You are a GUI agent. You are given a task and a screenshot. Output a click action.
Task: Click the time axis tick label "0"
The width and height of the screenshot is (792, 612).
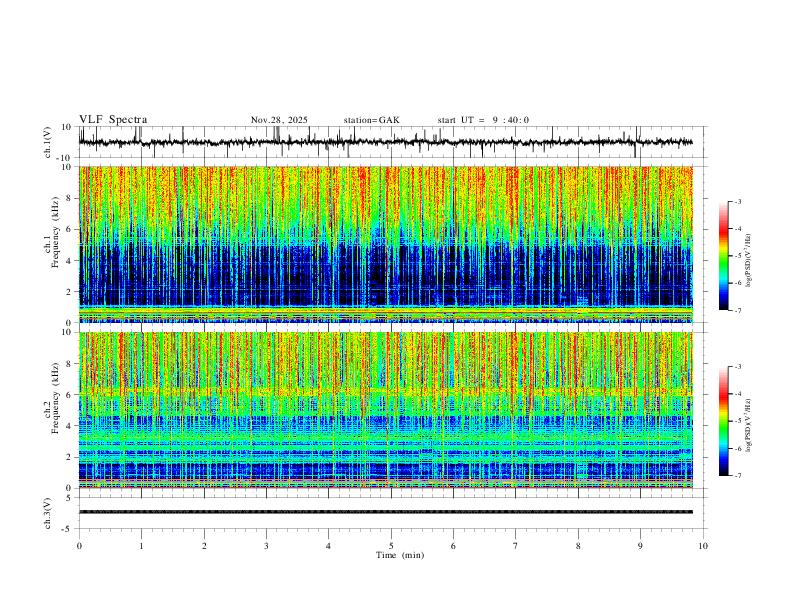[x=79, y=546]
